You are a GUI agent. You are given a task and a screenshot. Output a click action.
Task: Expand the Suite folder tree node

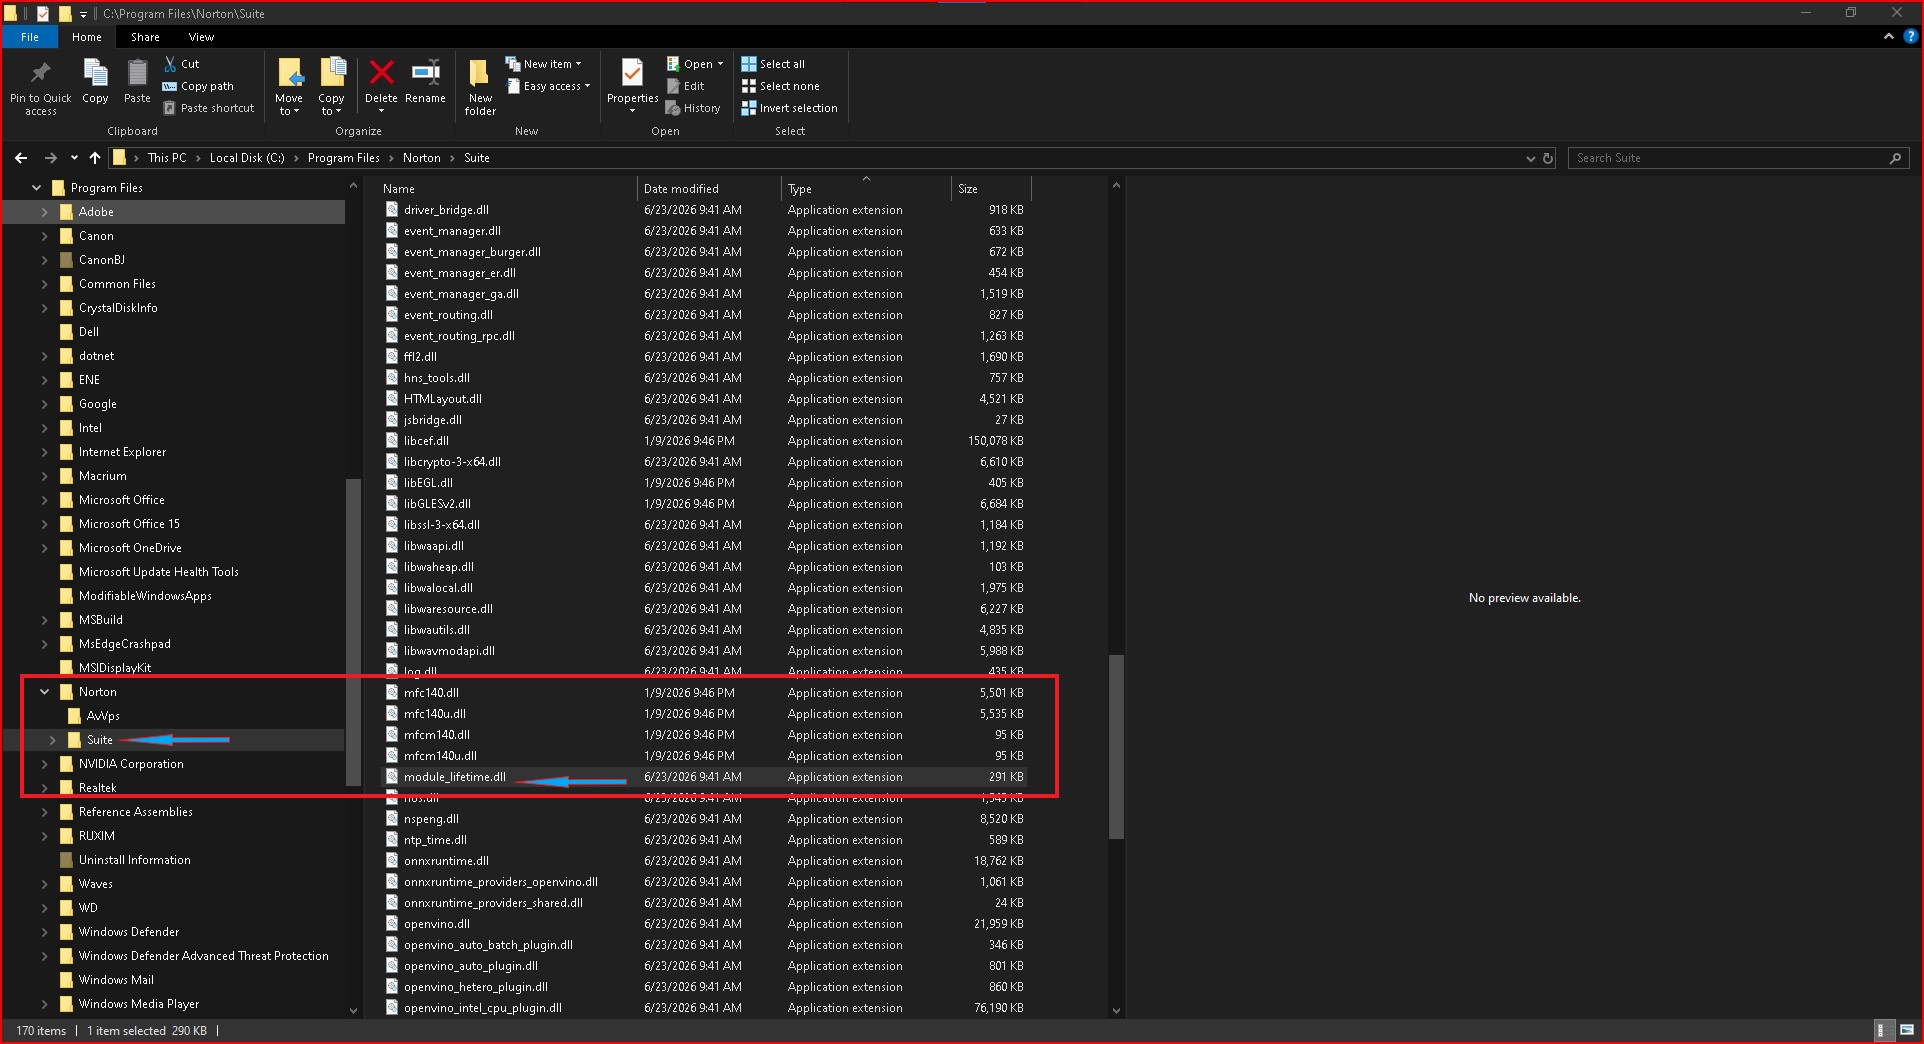(x=53, y=740)
